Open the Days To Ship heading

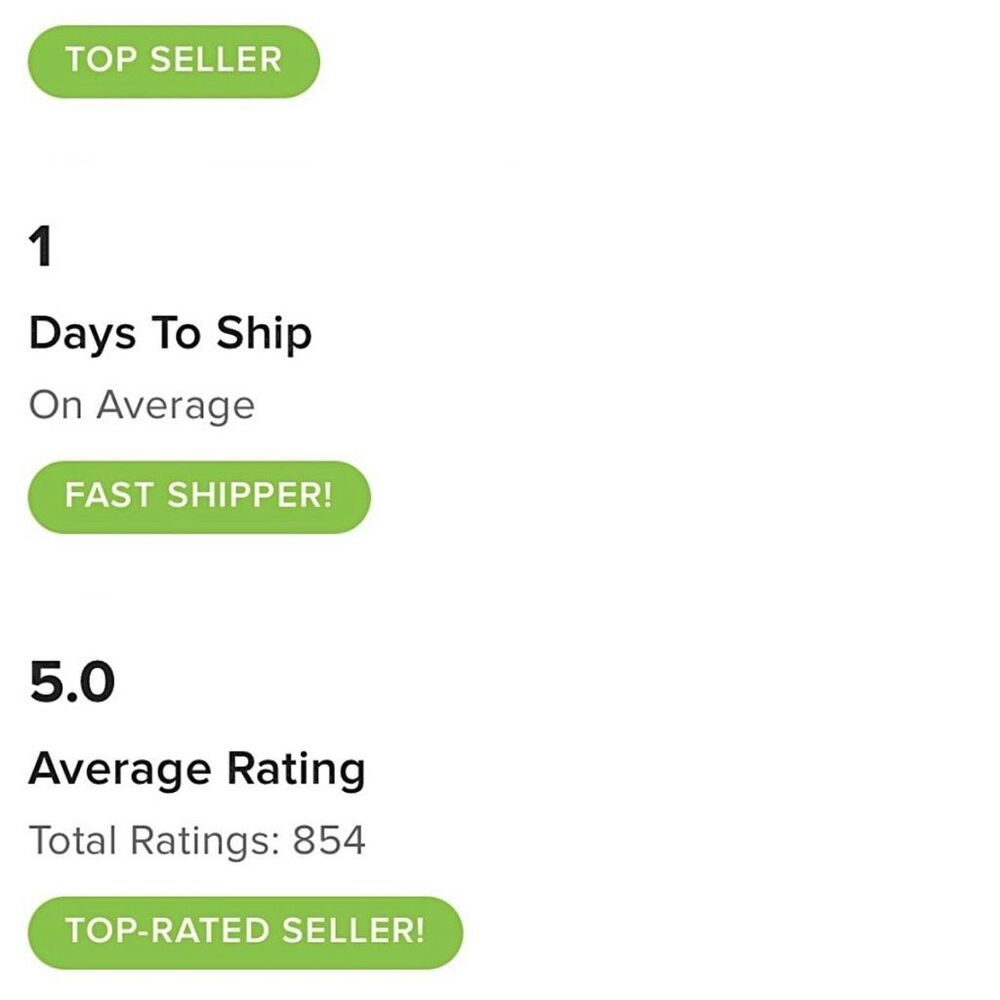coord(170,334)
